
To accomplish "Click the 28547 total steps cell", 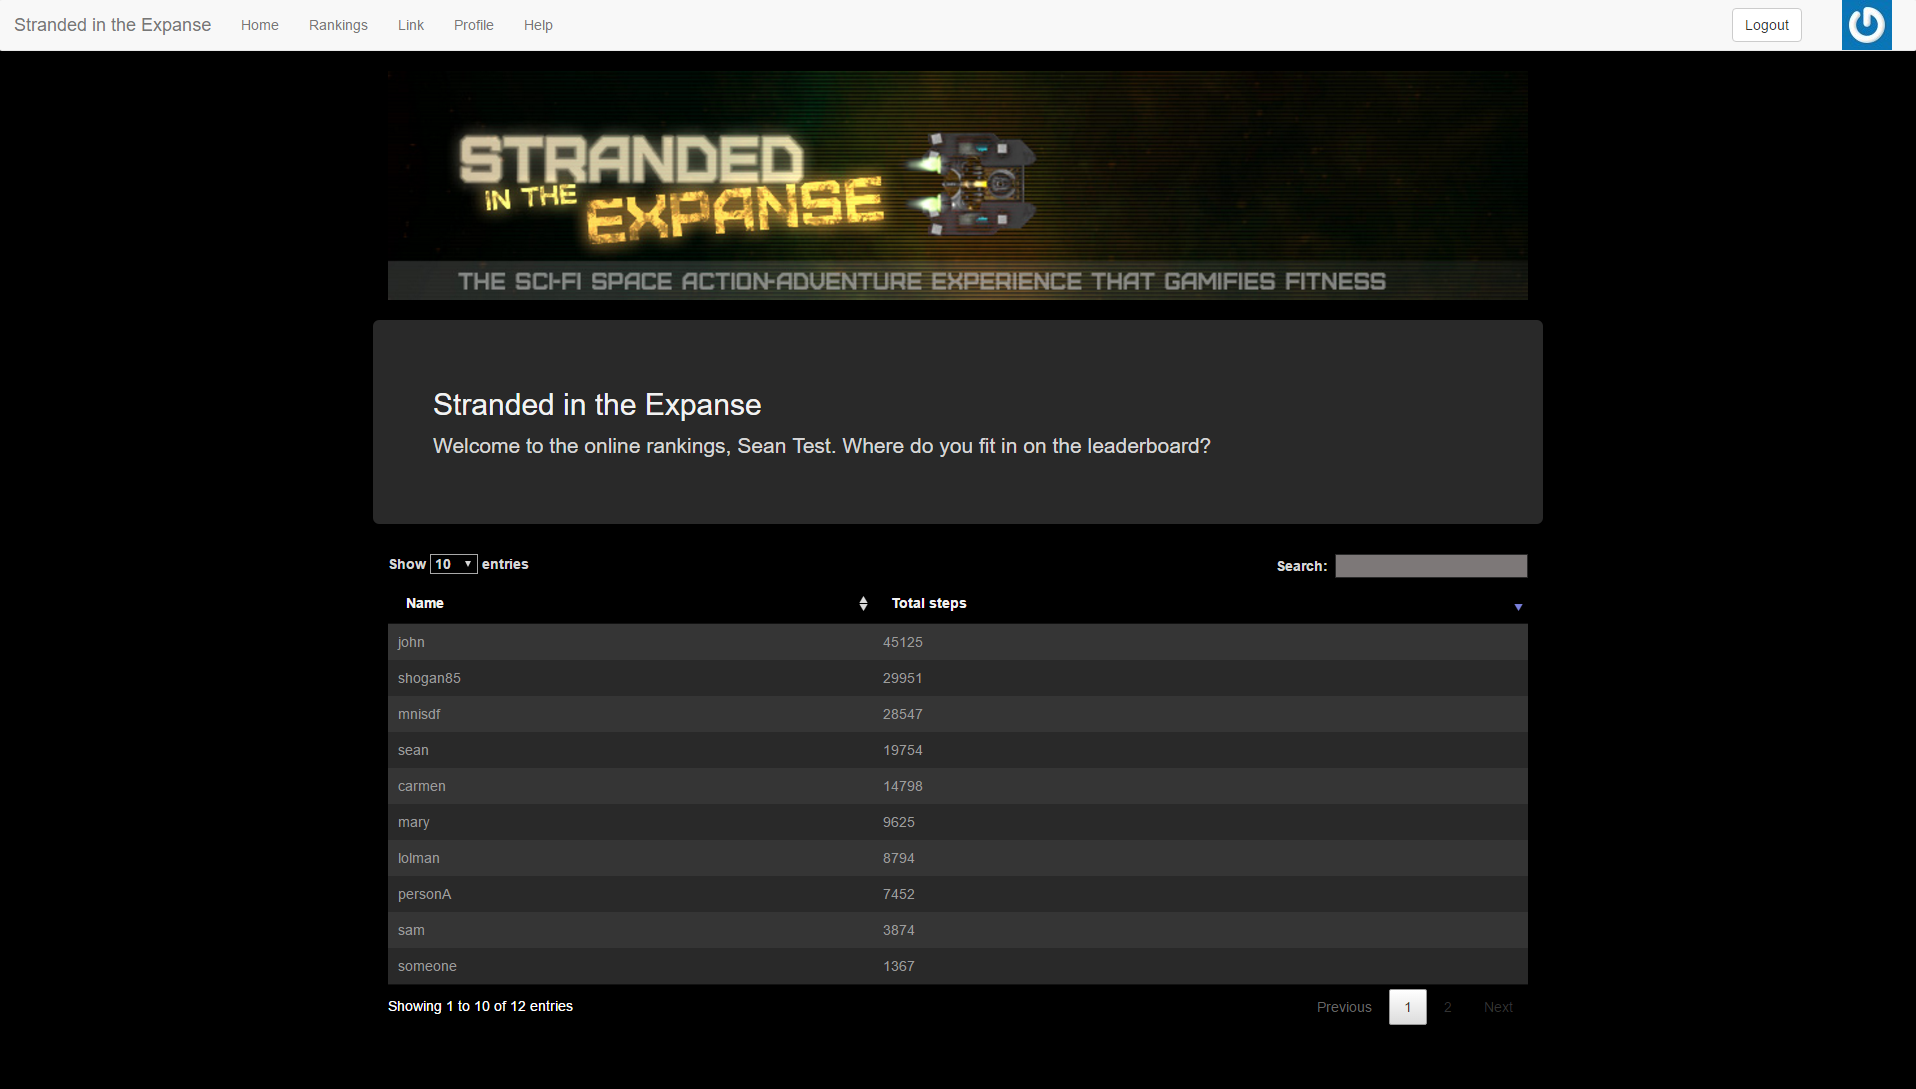I will point(1201,714).
